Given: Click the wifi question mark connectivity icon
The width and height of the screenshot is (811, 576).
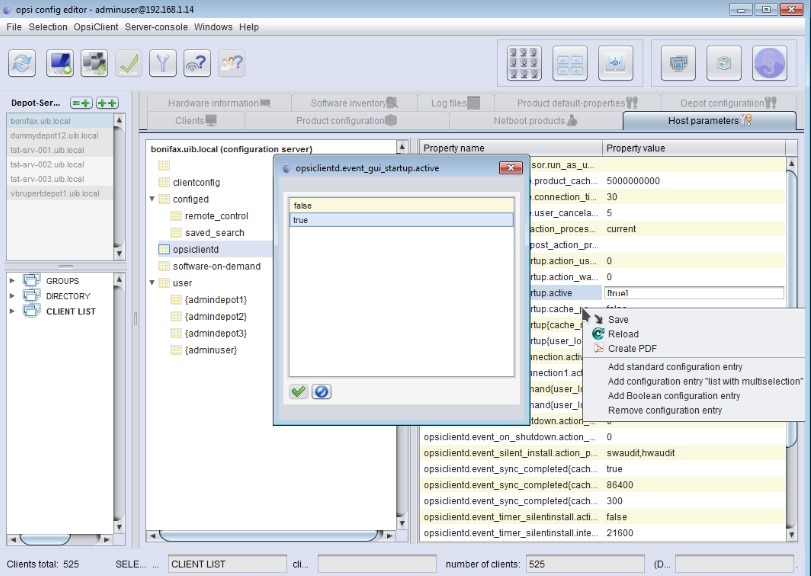Looking at the screenshot, I should point(197,63).
